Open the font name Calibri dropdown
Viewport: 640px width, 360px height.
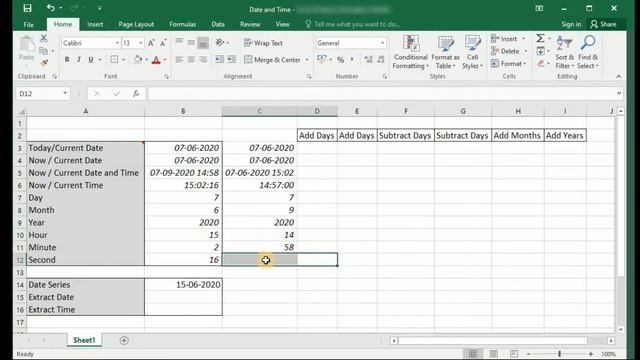[x=117, y=43]
